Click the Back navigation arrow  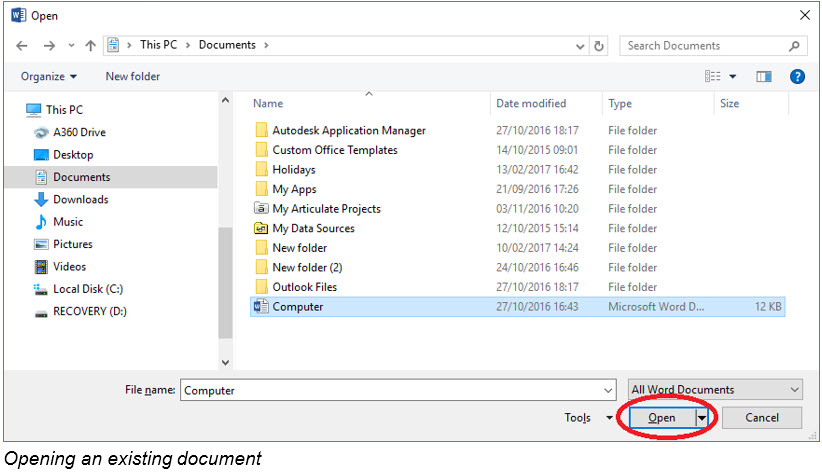coord(21,46)
